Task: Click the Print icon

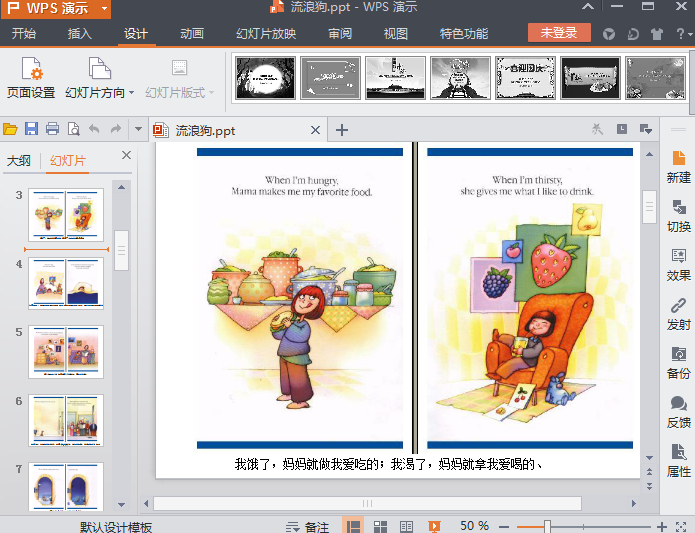Action: click(52, 129)
